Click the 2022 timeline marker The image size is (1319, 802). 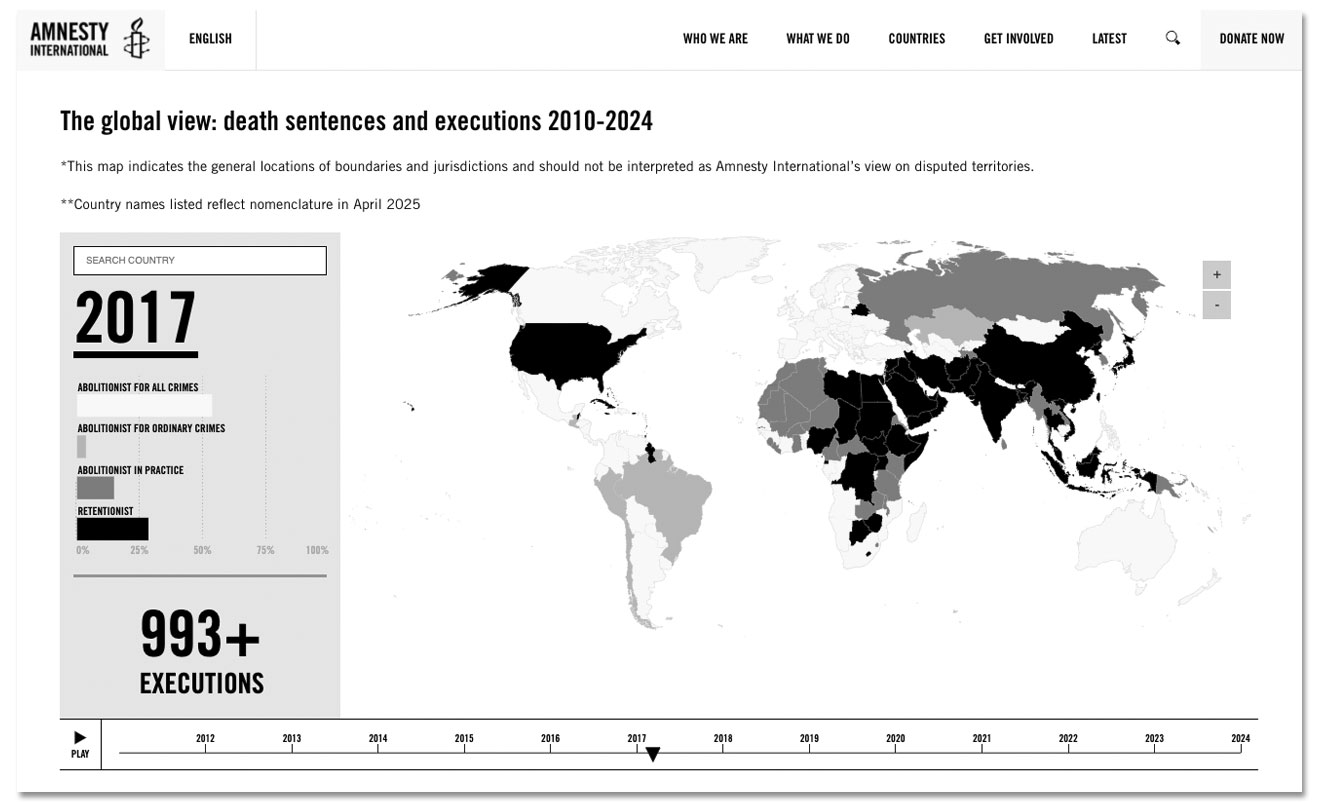point(1068,741)
